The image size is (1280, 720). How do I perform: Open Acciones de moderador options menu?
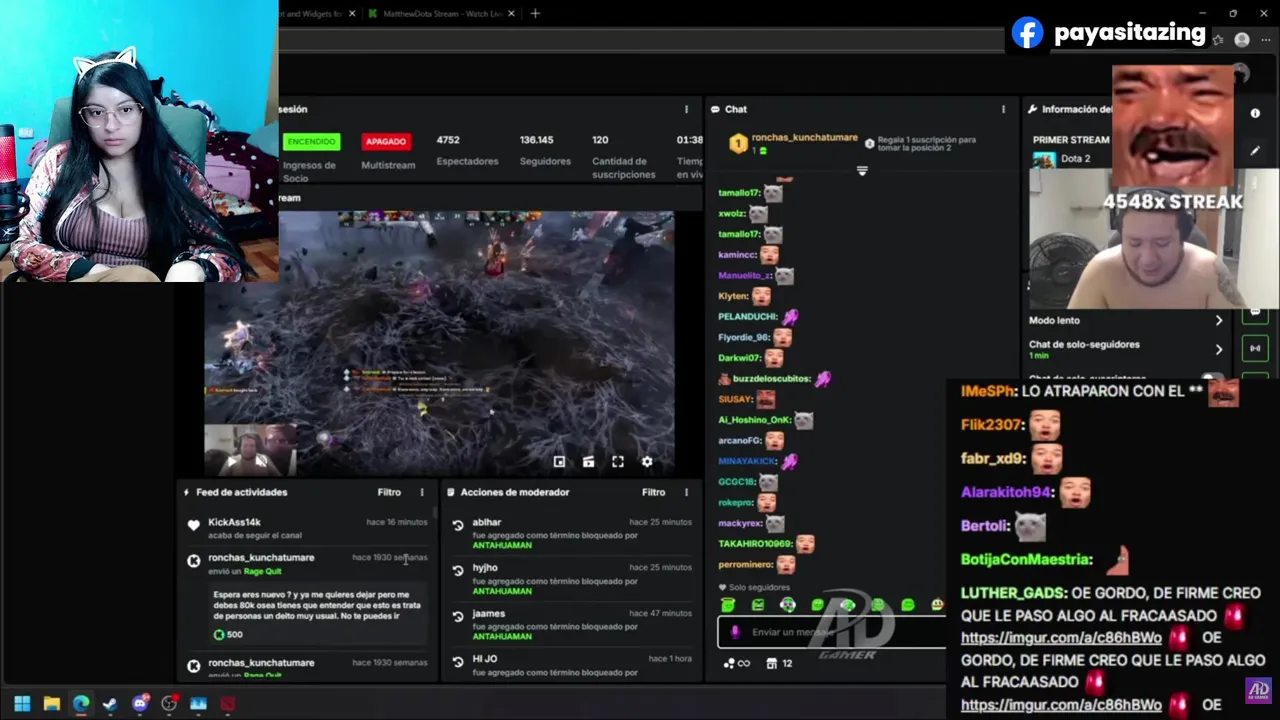click(x=686, y=492)
